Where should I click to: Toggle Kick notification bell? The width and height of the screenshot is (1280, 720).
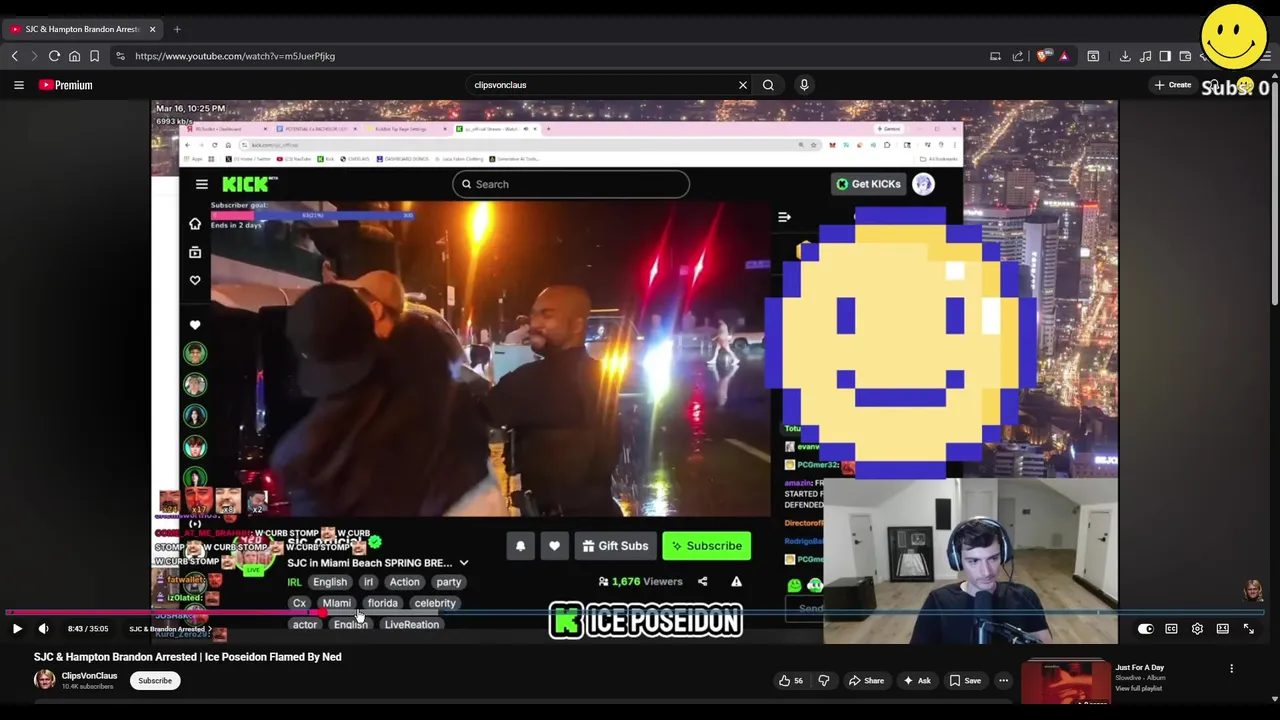[x=520, y=546]
